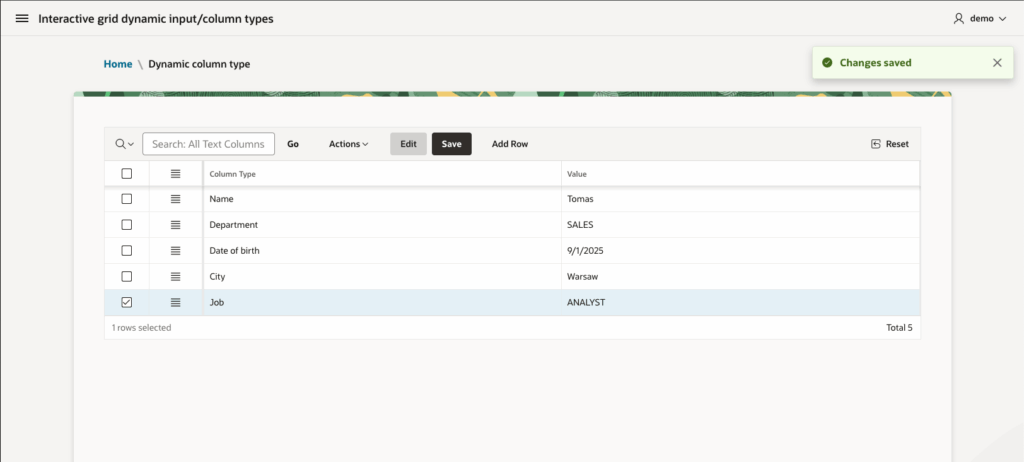This screenshot has height=462, width=1024.
Task: Uncheck the Job row checkbox
Action: (127, 303)
